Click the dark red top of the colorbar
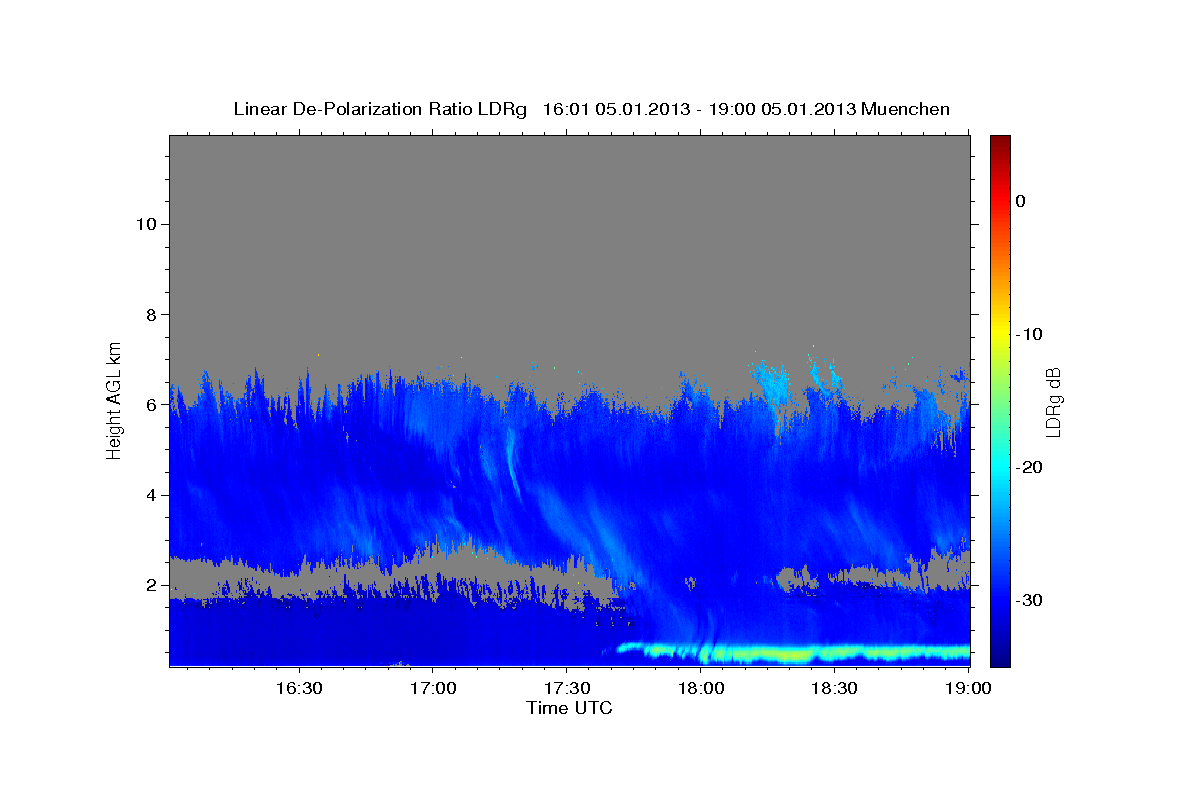 point(1000,145)
